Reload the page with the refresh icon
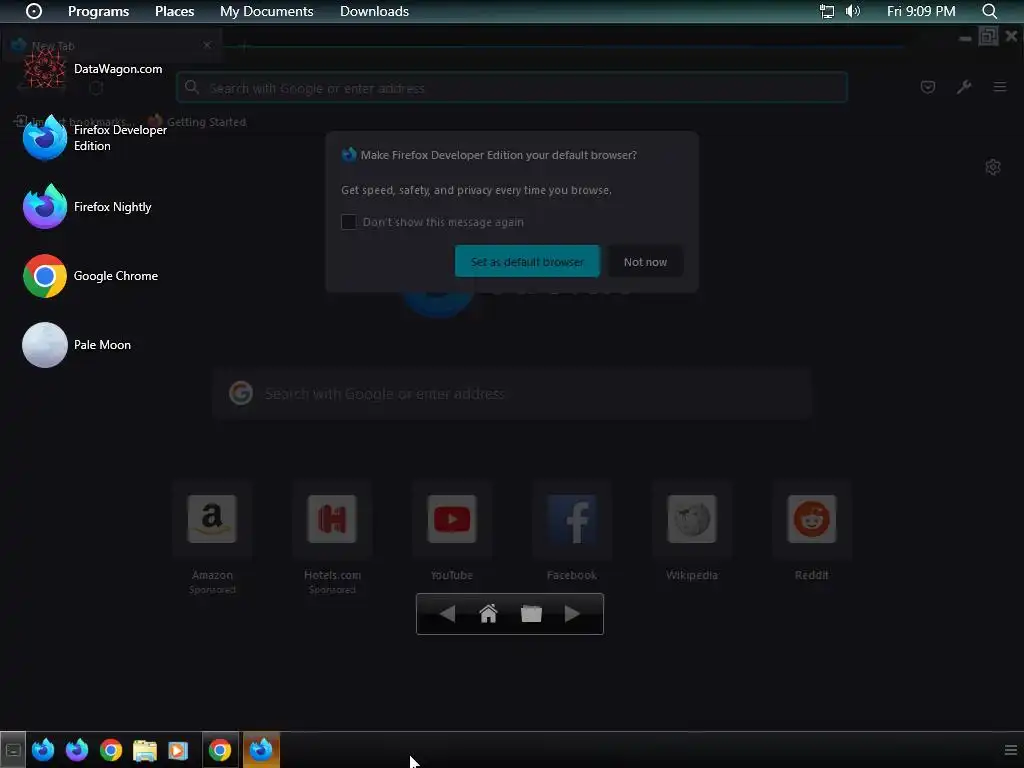This screenshot has height=768, width=1024. pyautogui.click(x=96, y=88)
